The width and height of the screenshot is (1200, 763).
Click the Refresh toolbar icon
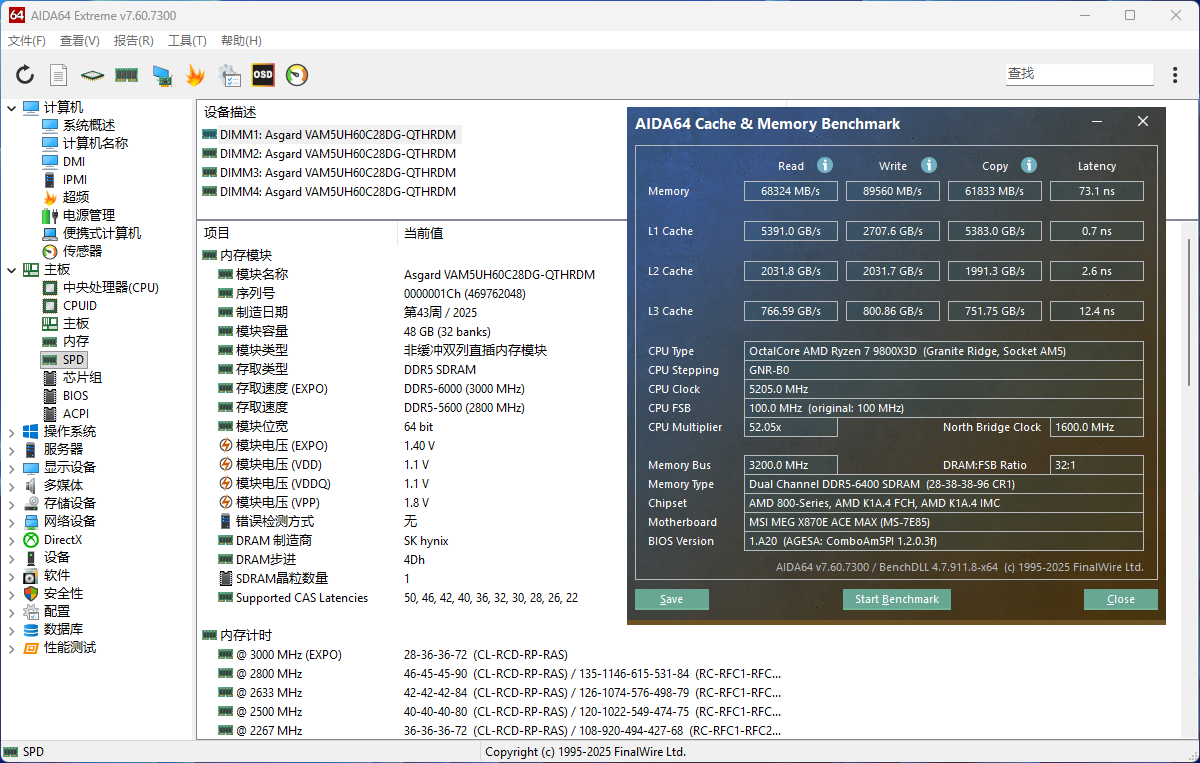point(25,75)
